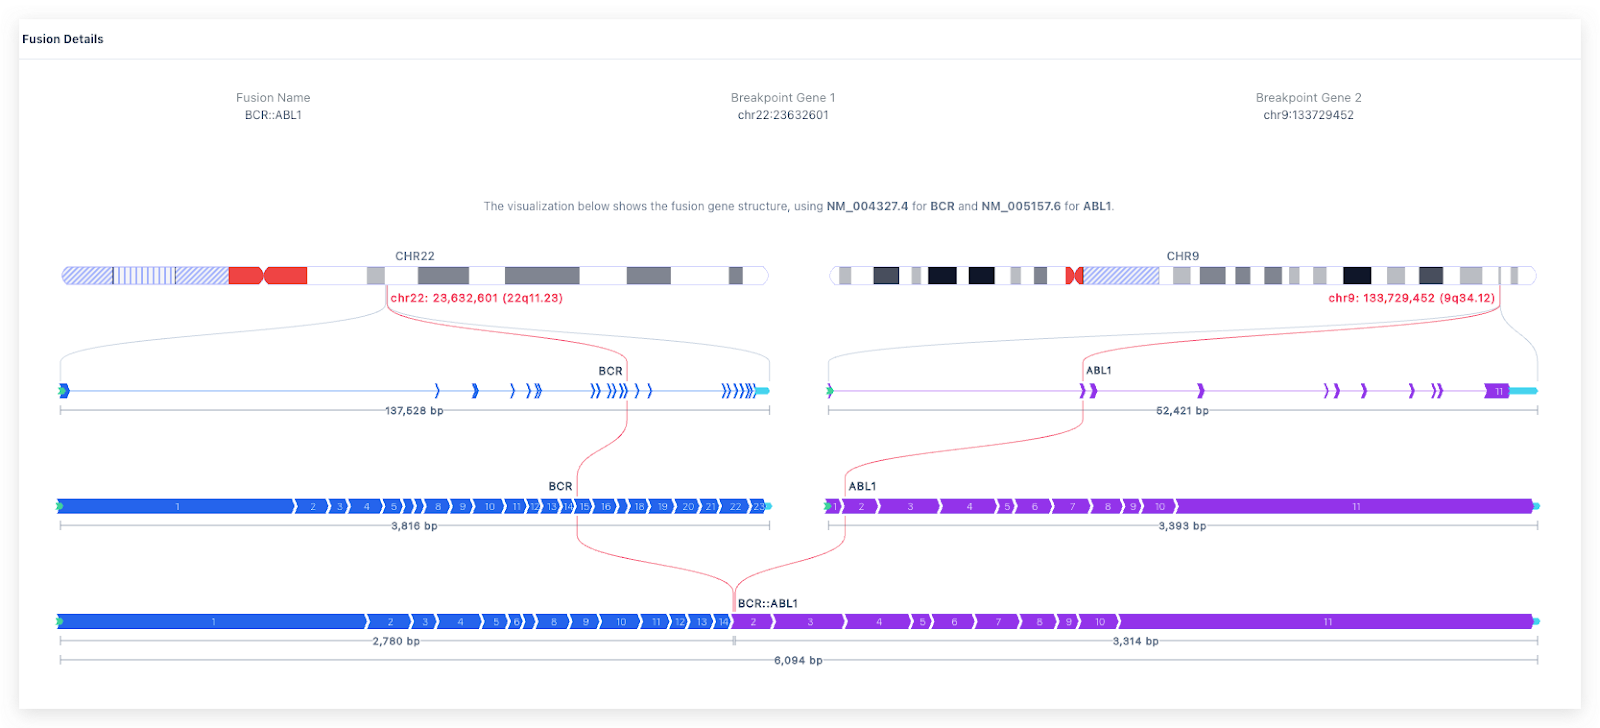This screenshot has height=728, width=1600.
Task: Click the red centromere on the CHR9 ideogram
Action: point(1075,275)
